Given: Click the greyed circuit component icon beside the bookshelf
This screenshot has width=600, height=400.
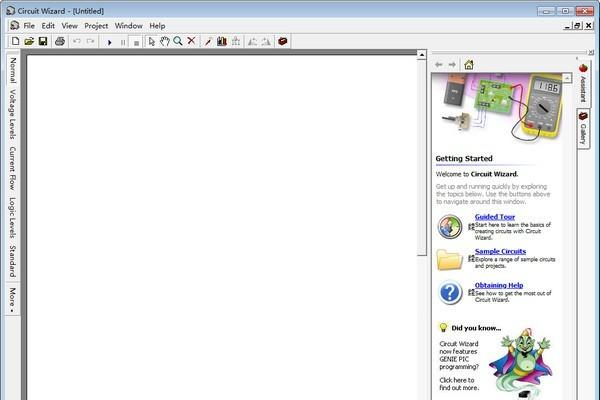Looking at the screenshot, I should (x=236, y=41).
